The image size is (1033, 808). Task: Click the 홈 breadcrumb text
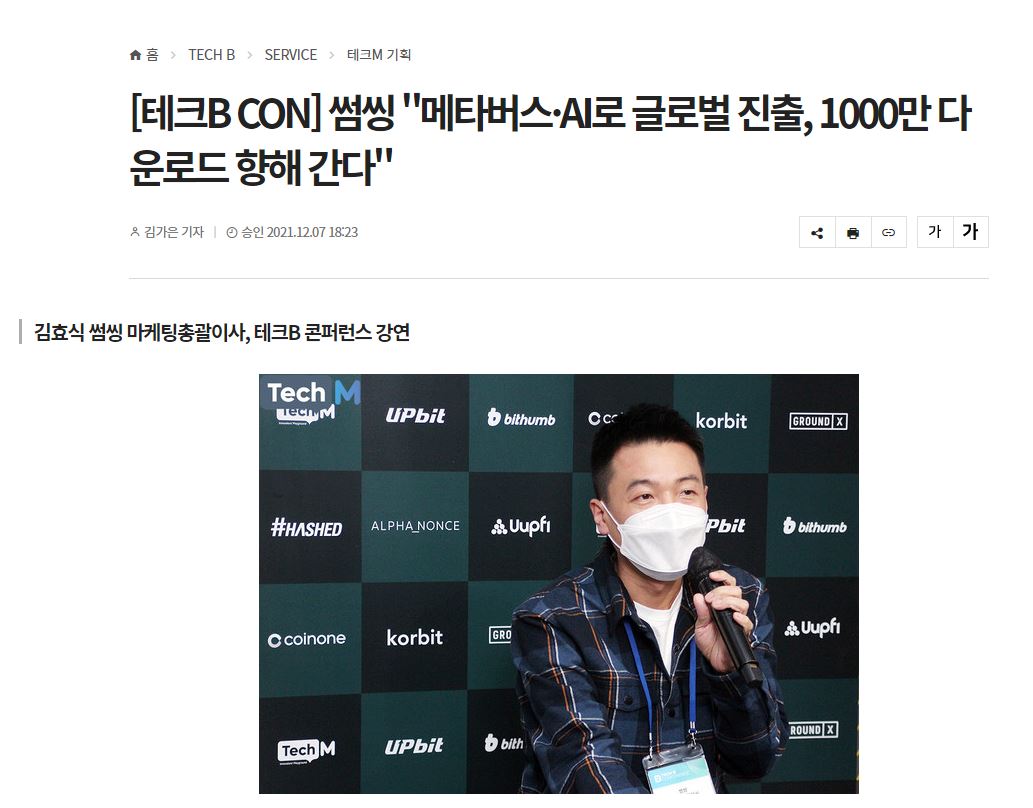pos(152,55)
